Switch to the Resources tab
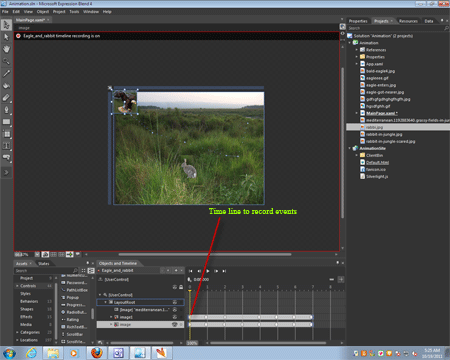The height and width of the screenshot is (360, 450). click(x=408, y=21)
